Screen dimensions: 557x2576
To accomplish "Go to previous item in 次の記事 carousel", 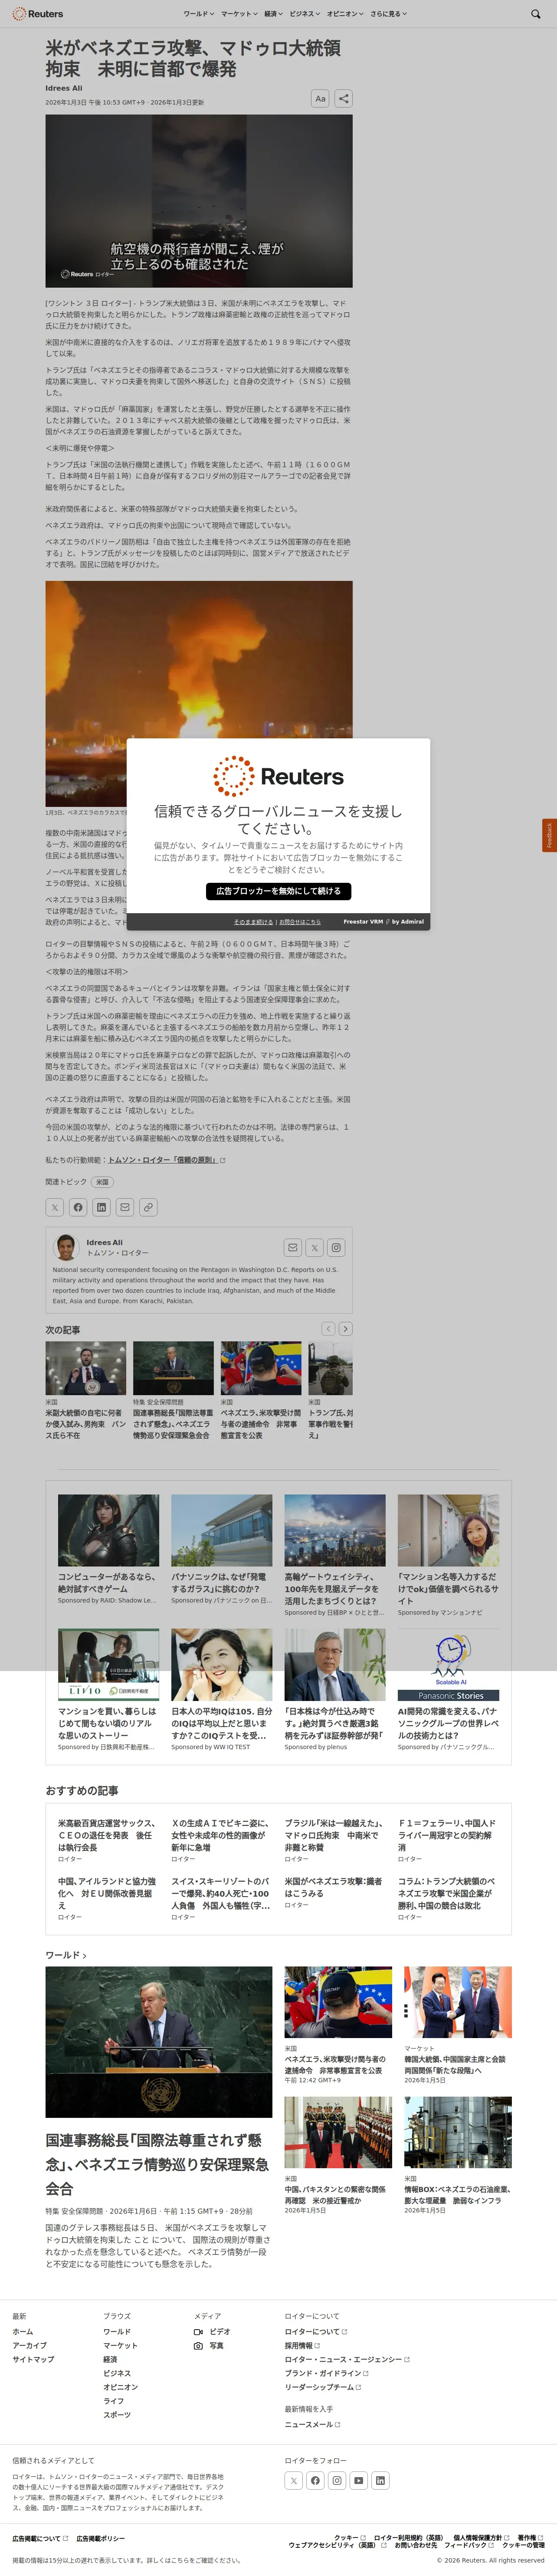I will [328, 1329].
